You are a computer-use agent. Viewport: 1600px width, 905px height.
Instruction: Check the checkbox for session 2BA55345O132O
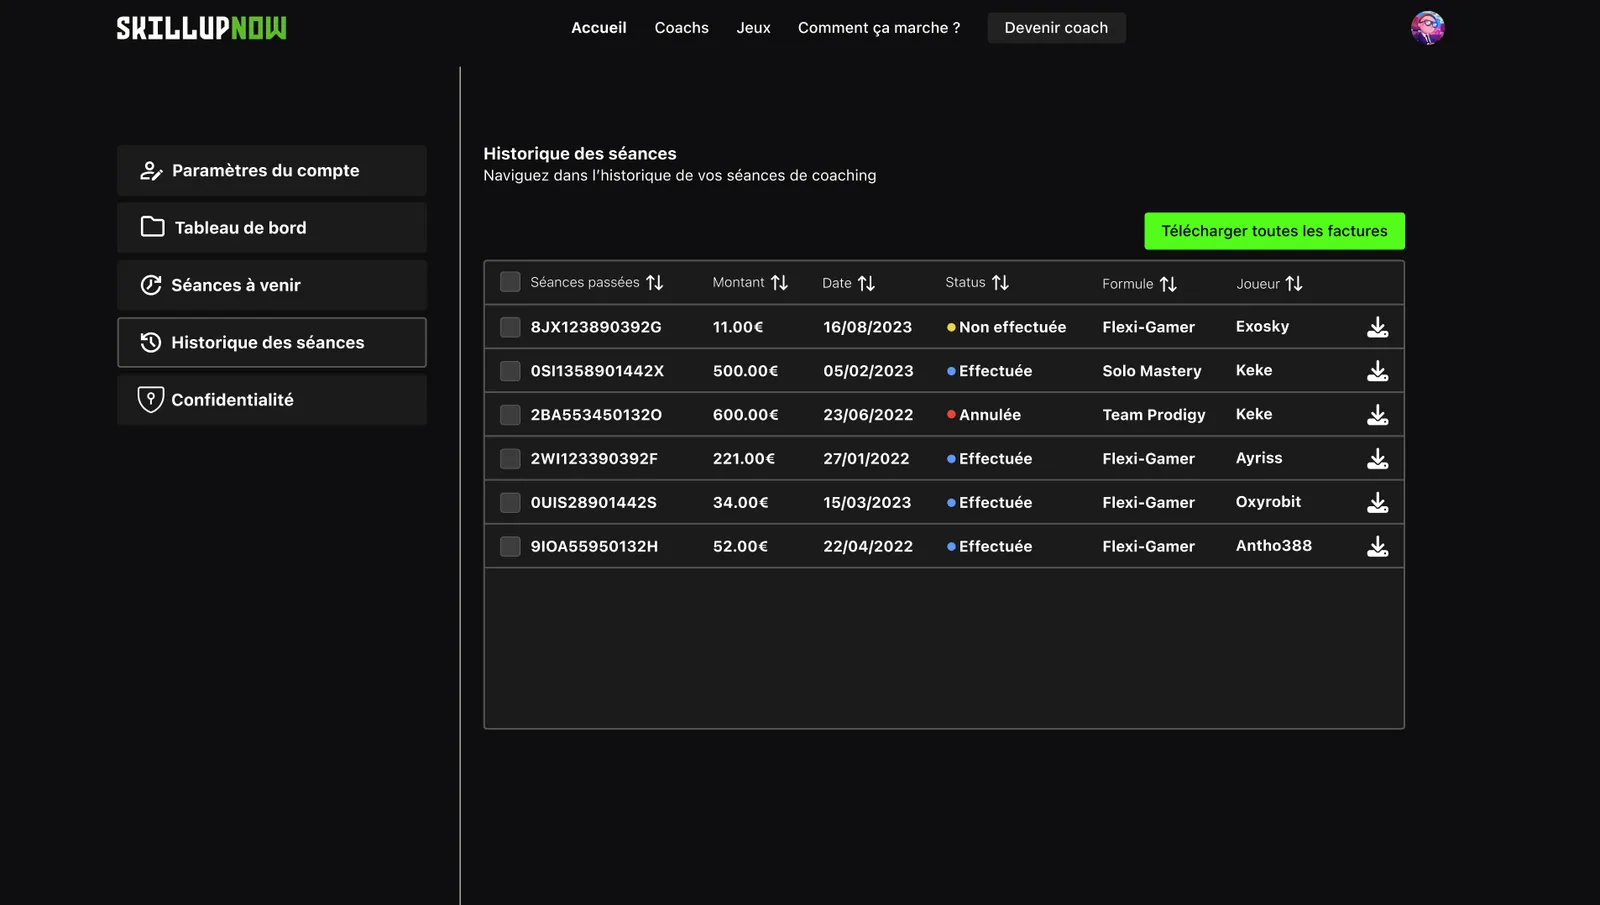509,414
